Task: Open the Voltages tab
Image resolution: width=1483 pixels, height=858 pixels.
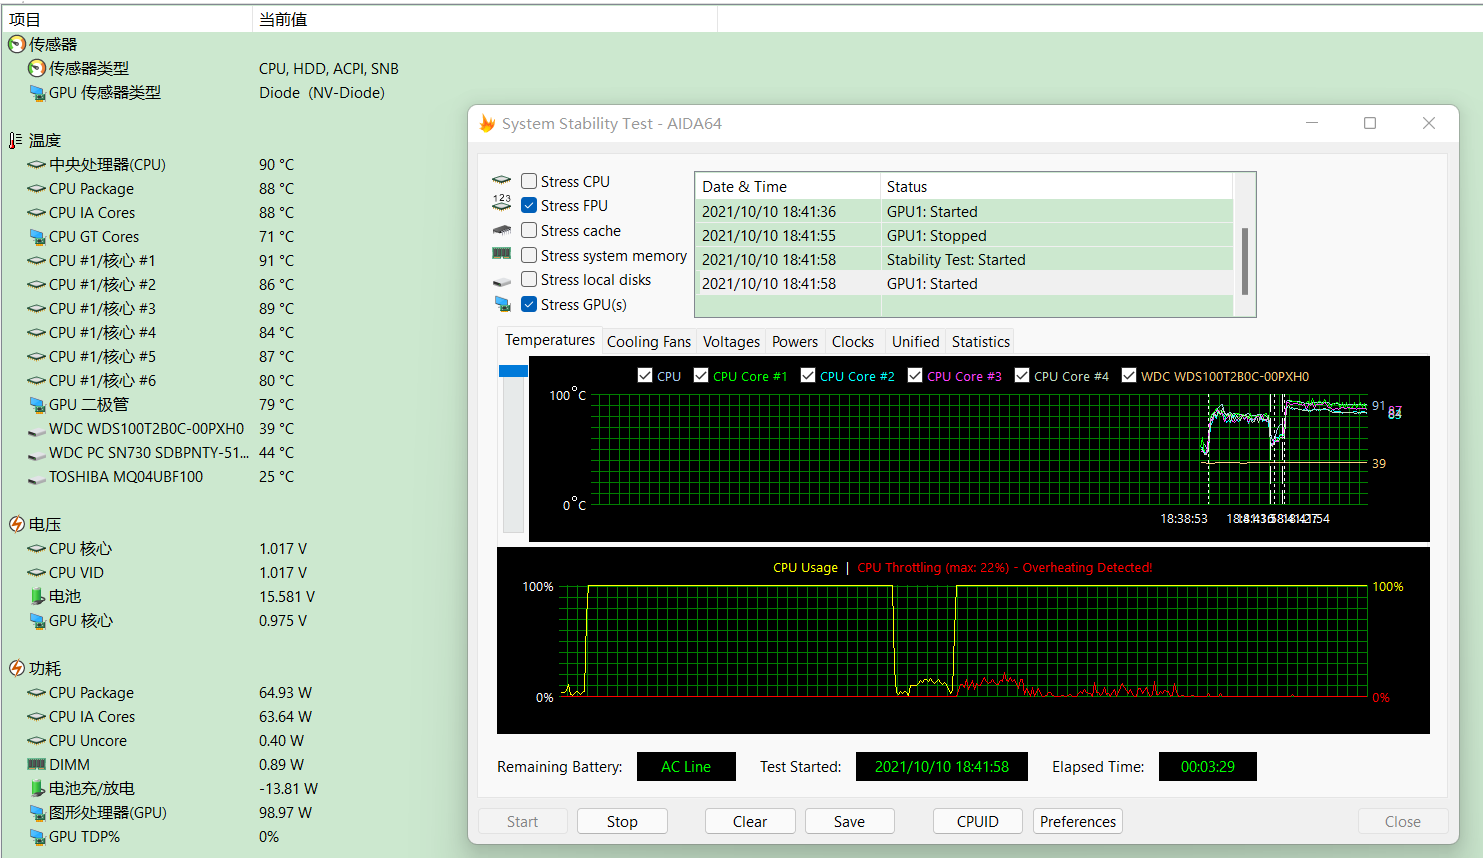Action: point(731,342)
